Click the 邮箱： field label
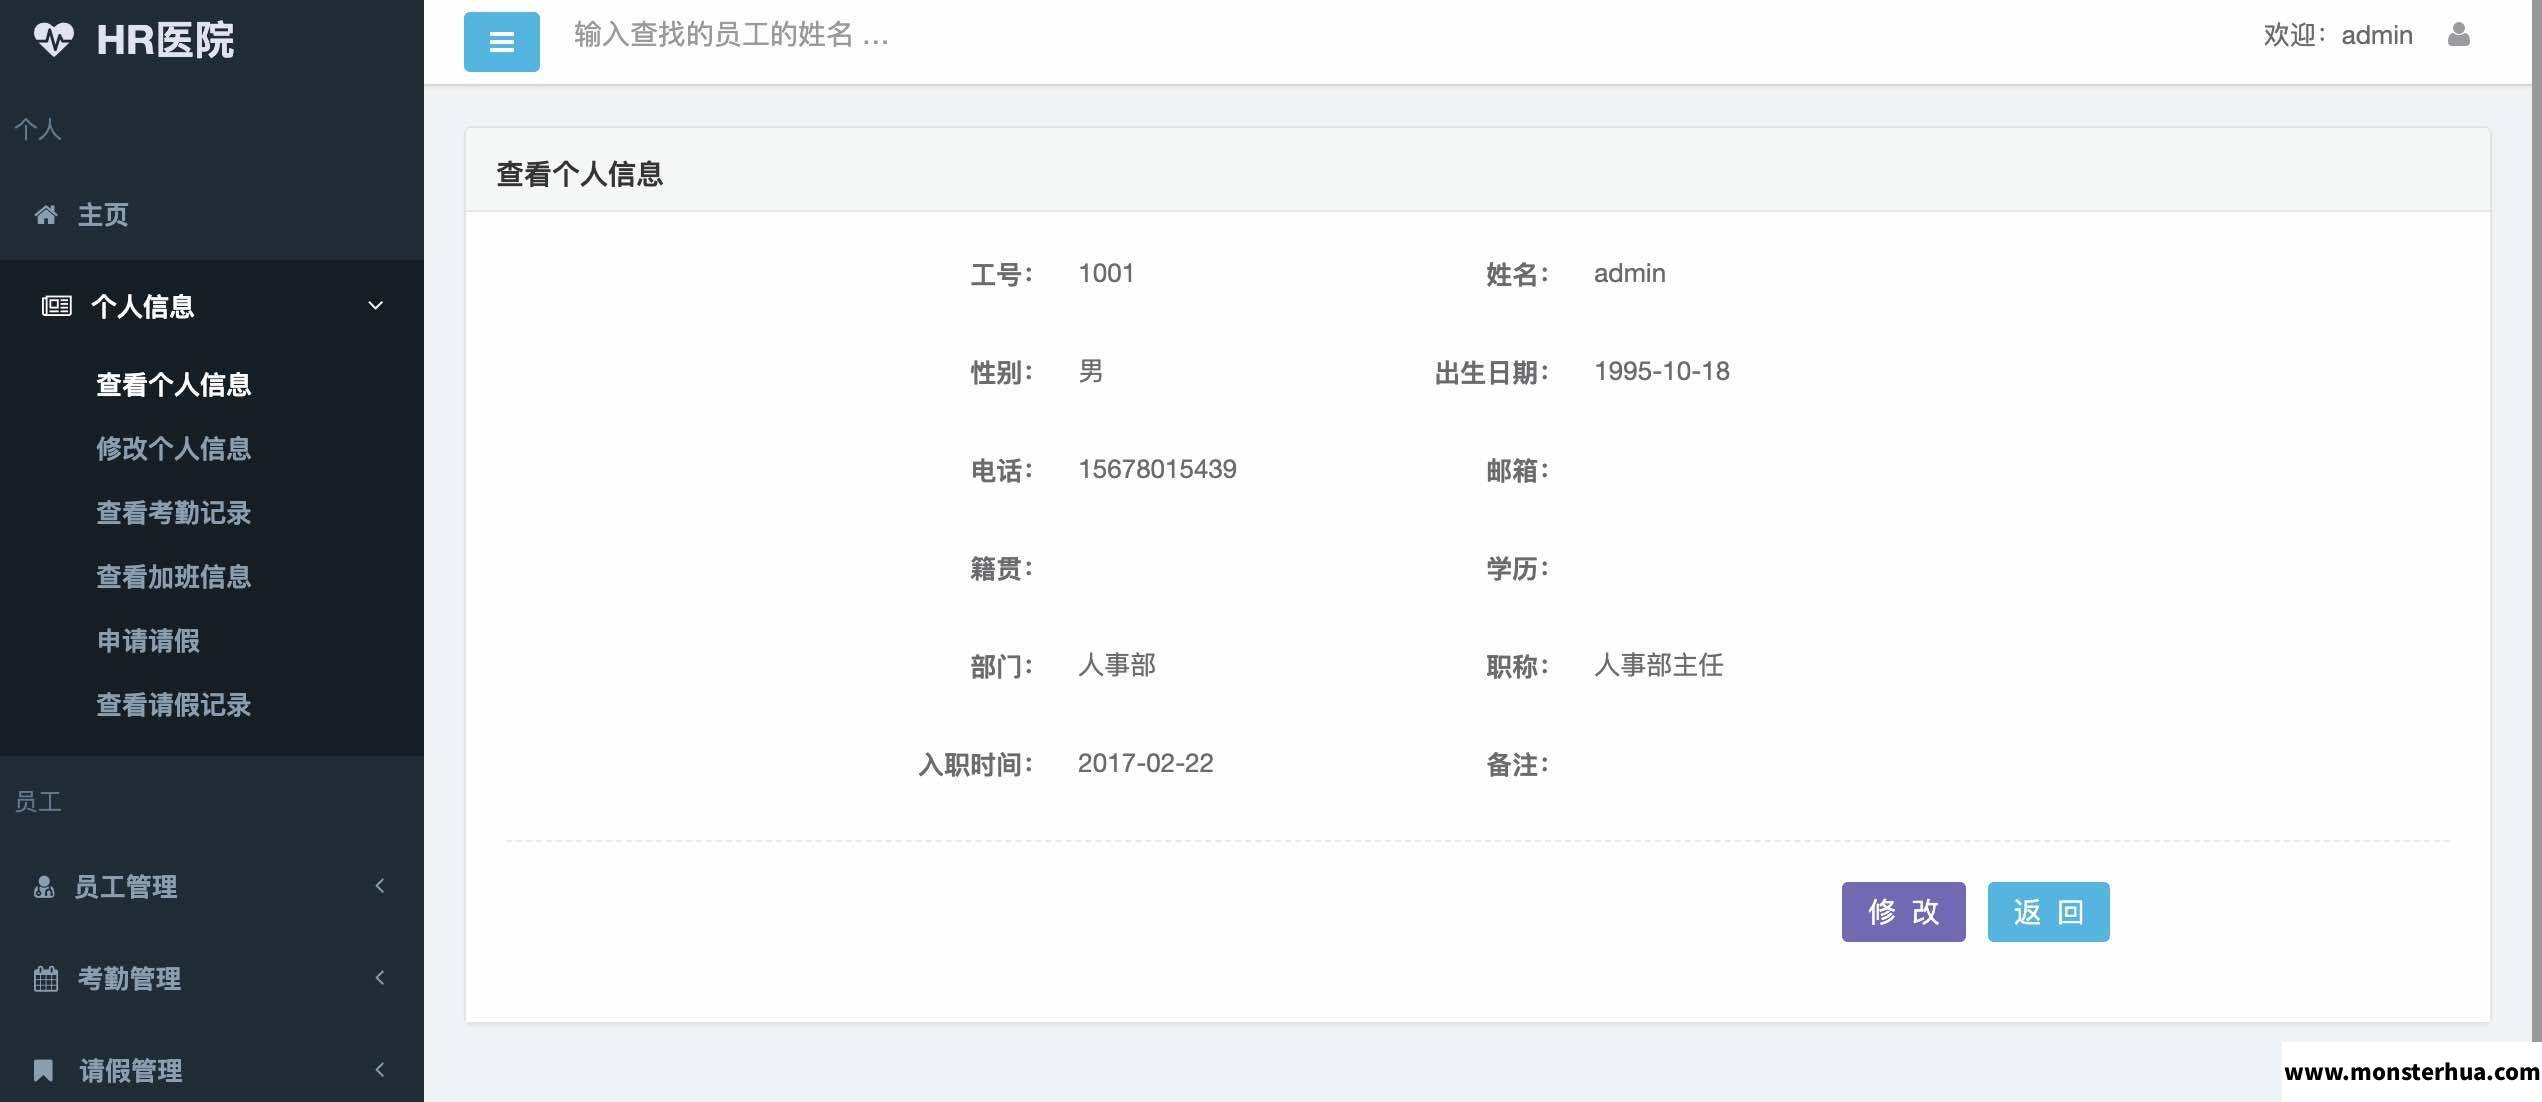Viewport: 2542px width, 1102px height. [x=1518, y=471]
